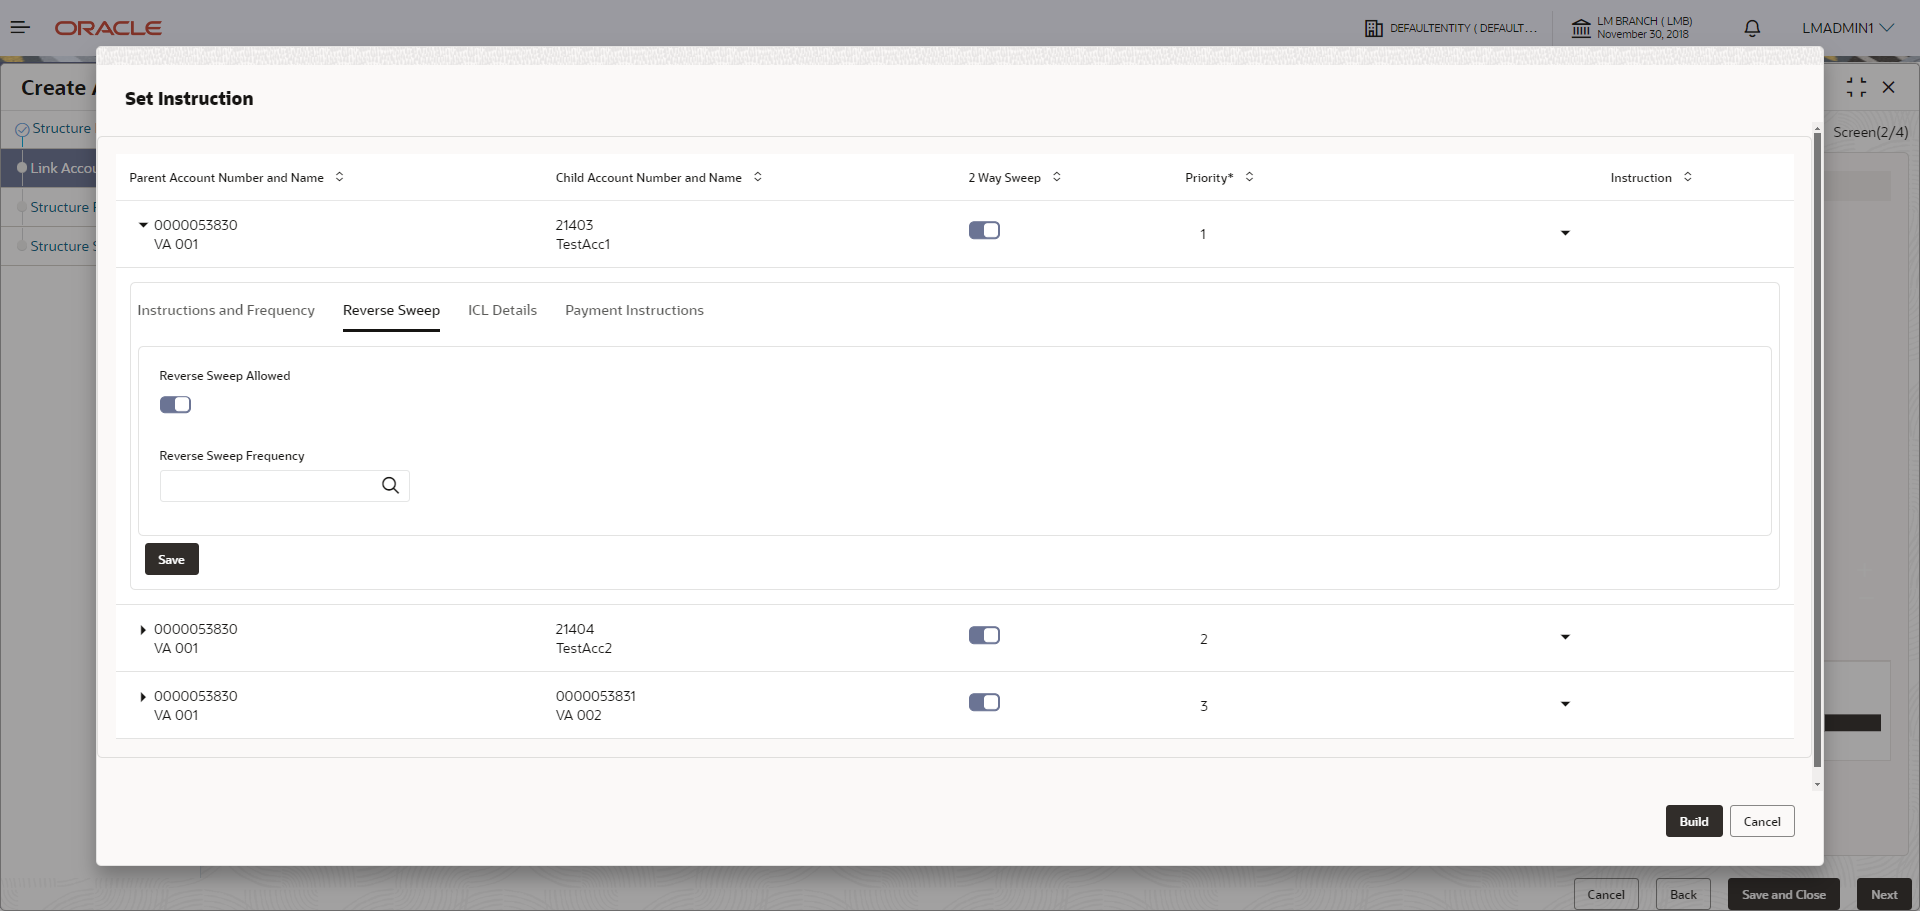Image resolution: width=1920 pixels, height=911 pixels.
Task: Select child account text TestAcc2
Action: (x=584, y=649)
